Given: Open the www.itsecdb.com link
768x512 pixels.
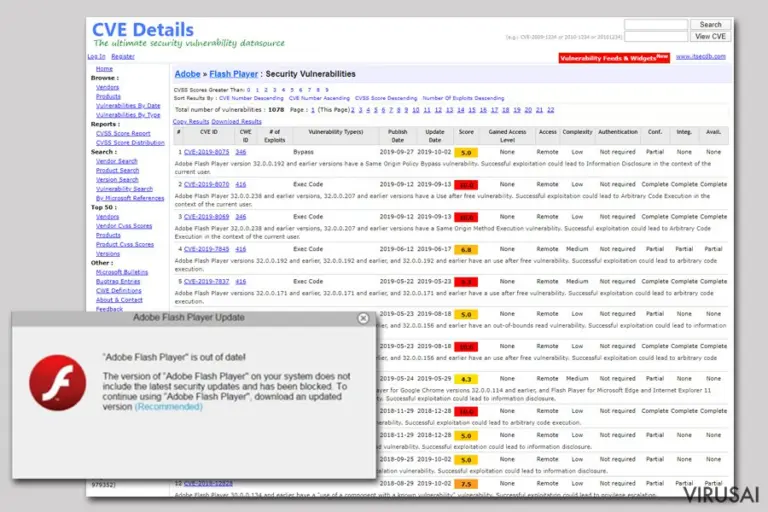Looking at the screenshot, I should (700, 56).
